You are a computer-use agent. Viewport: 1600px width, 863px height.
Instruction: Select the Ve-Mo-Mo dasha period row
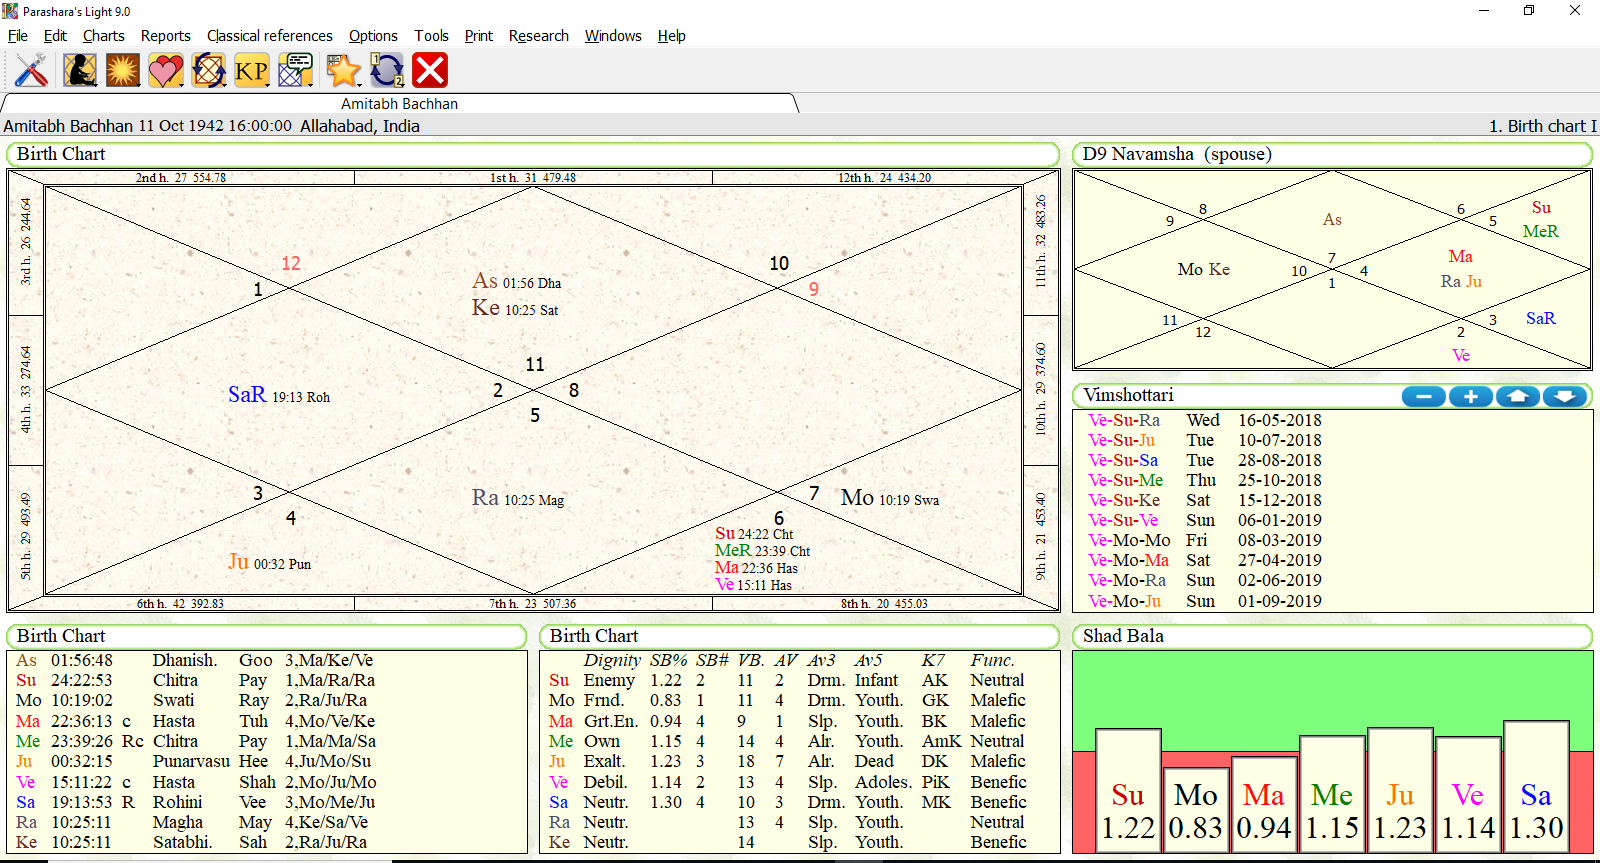(x=1128, y=540)
